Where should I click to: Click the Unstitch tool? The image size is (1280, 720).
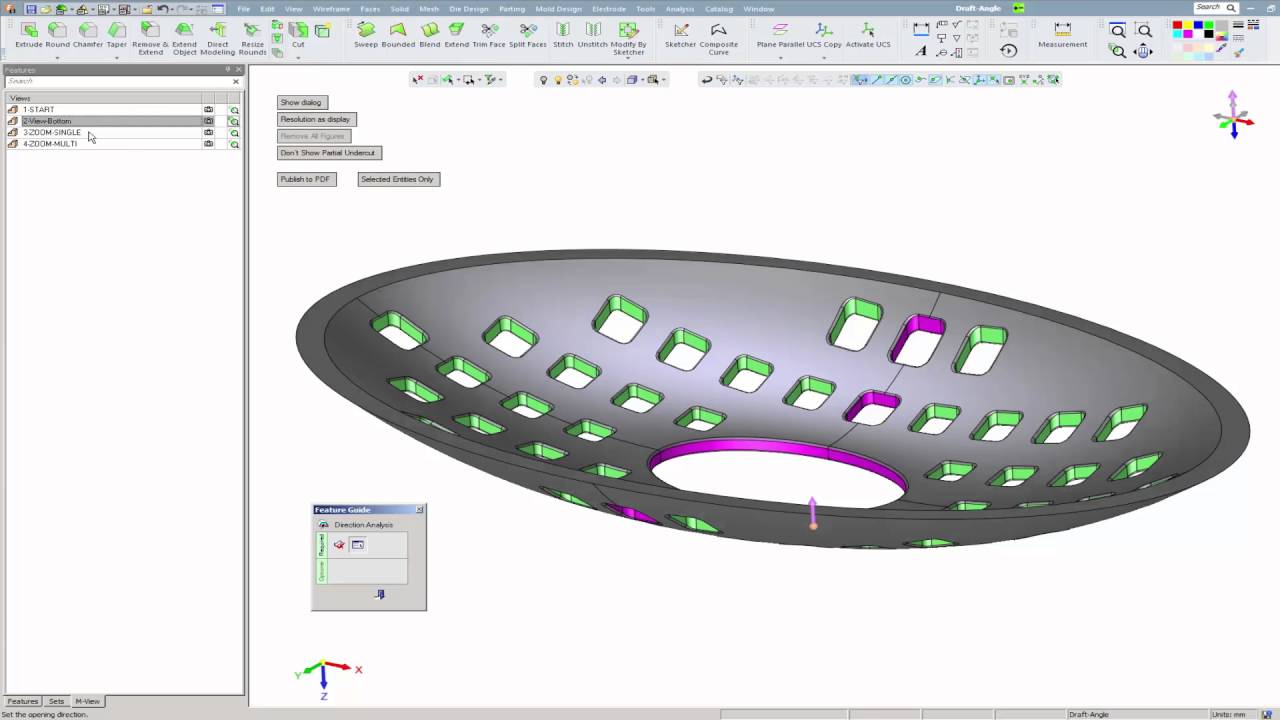pyautogui.click(x=592, y=36)
